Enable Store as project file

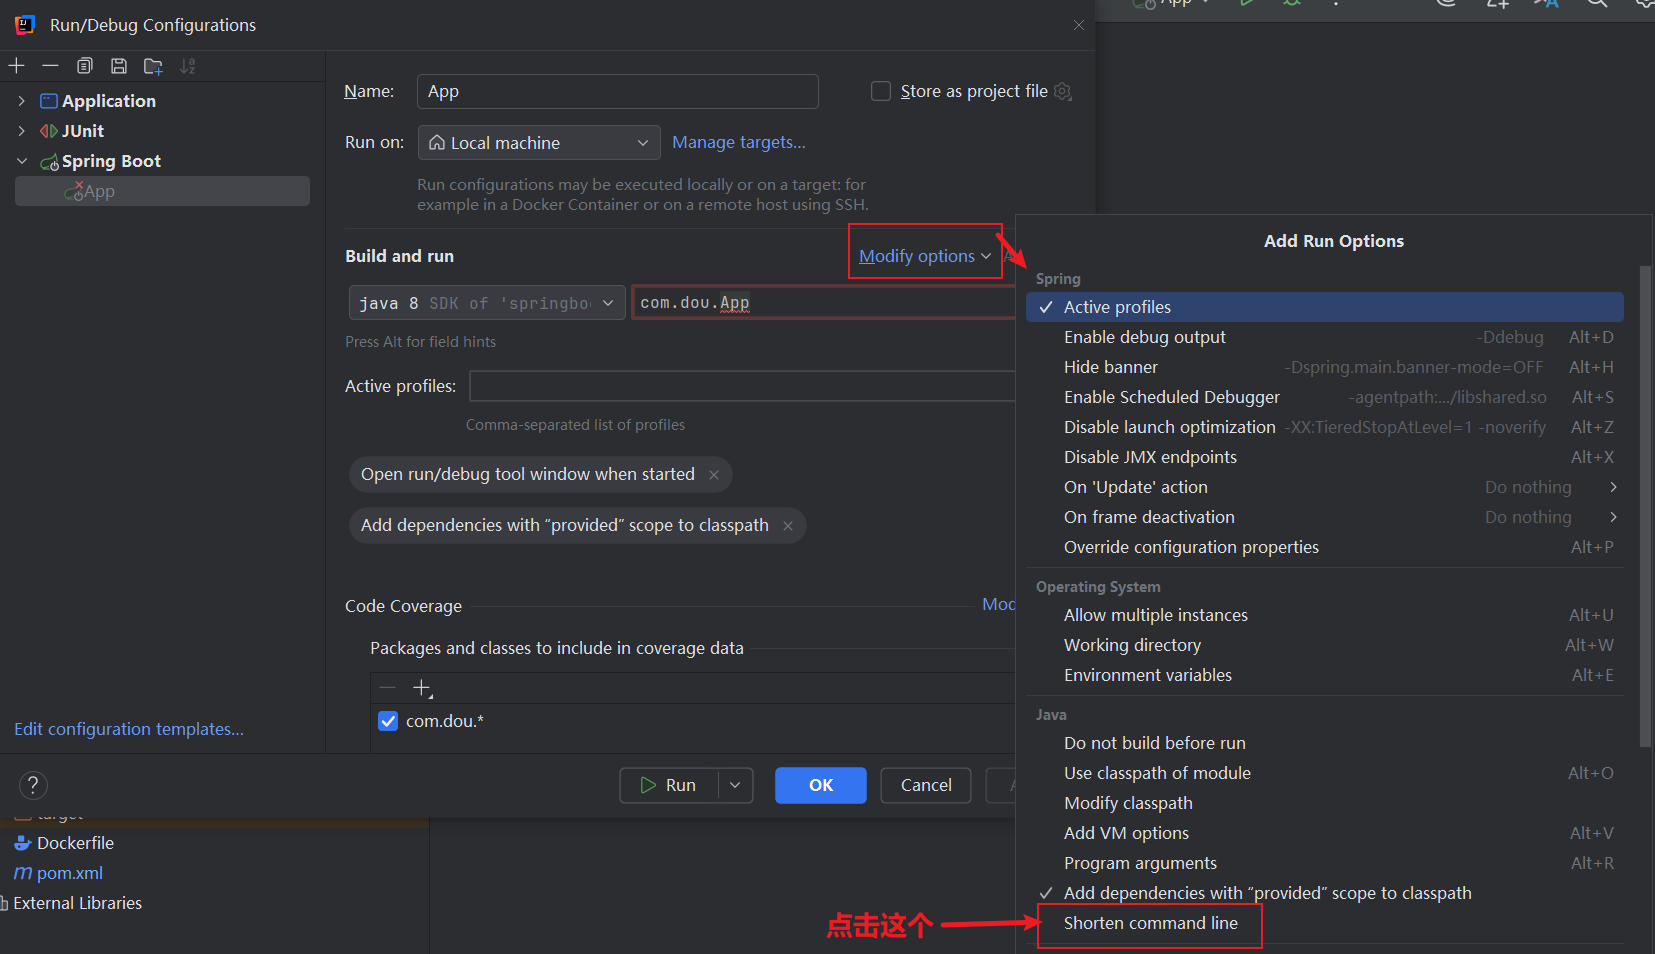[881, 91]
